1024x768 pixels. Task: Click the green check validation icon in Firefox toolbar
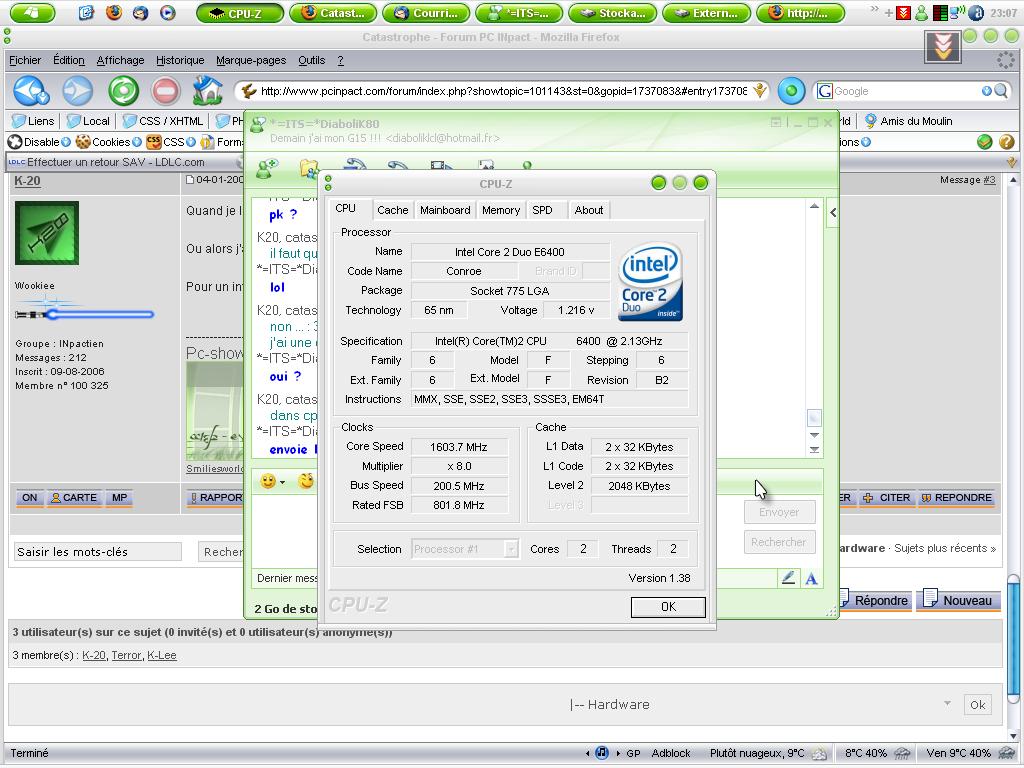(984, 142)
